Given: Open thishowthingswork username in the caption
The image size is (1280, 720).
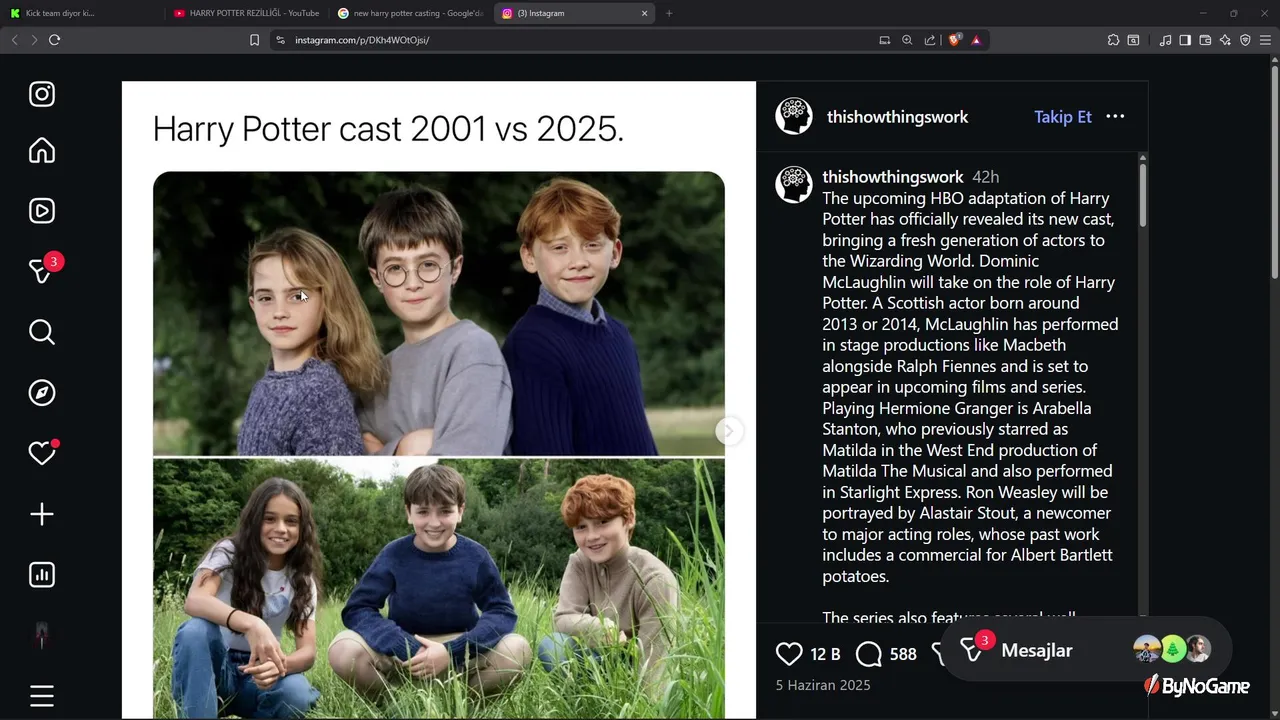Looking at the screenshot, I should click(x=893, y=177).
